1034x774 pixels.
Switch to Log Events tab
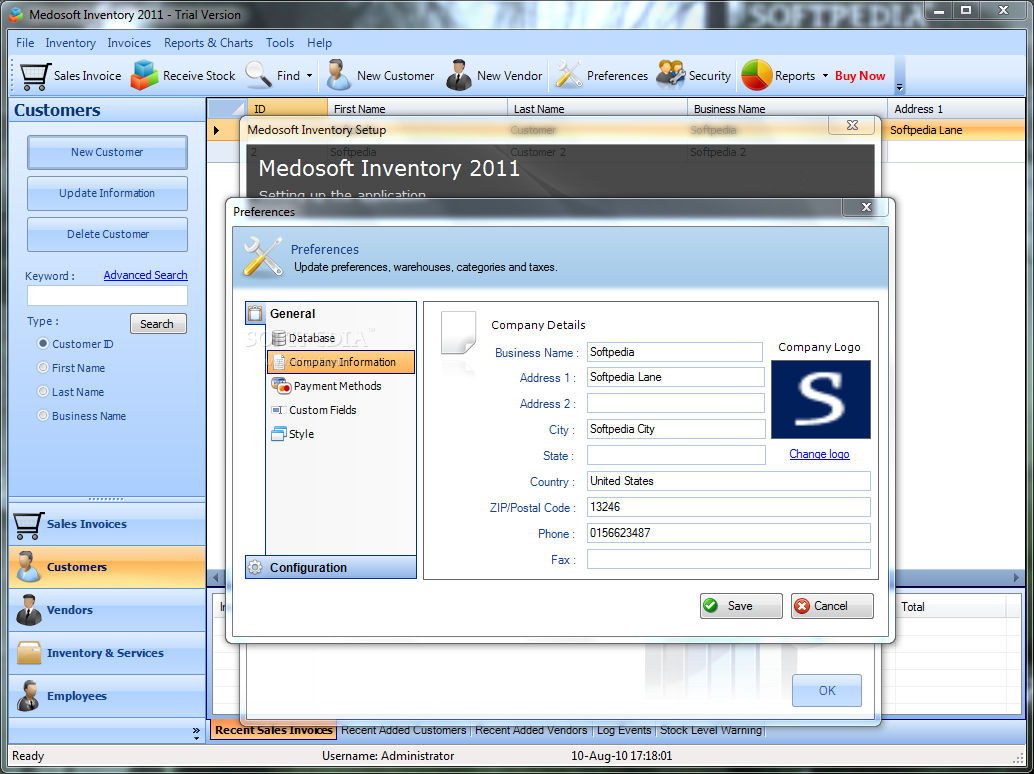click(x=624, y=730)
